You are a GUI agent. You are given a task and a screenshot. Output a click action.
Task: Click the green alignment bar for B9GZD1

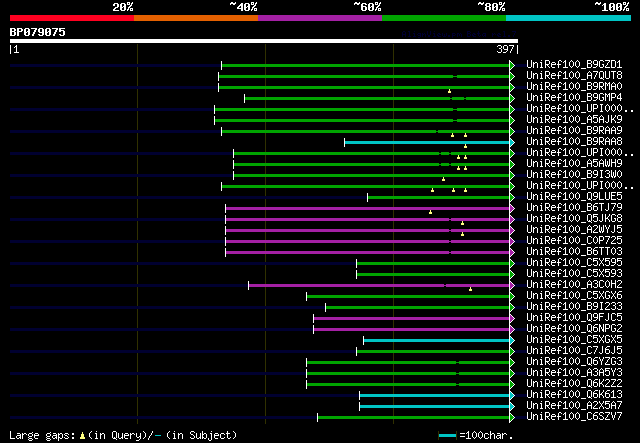365,65
